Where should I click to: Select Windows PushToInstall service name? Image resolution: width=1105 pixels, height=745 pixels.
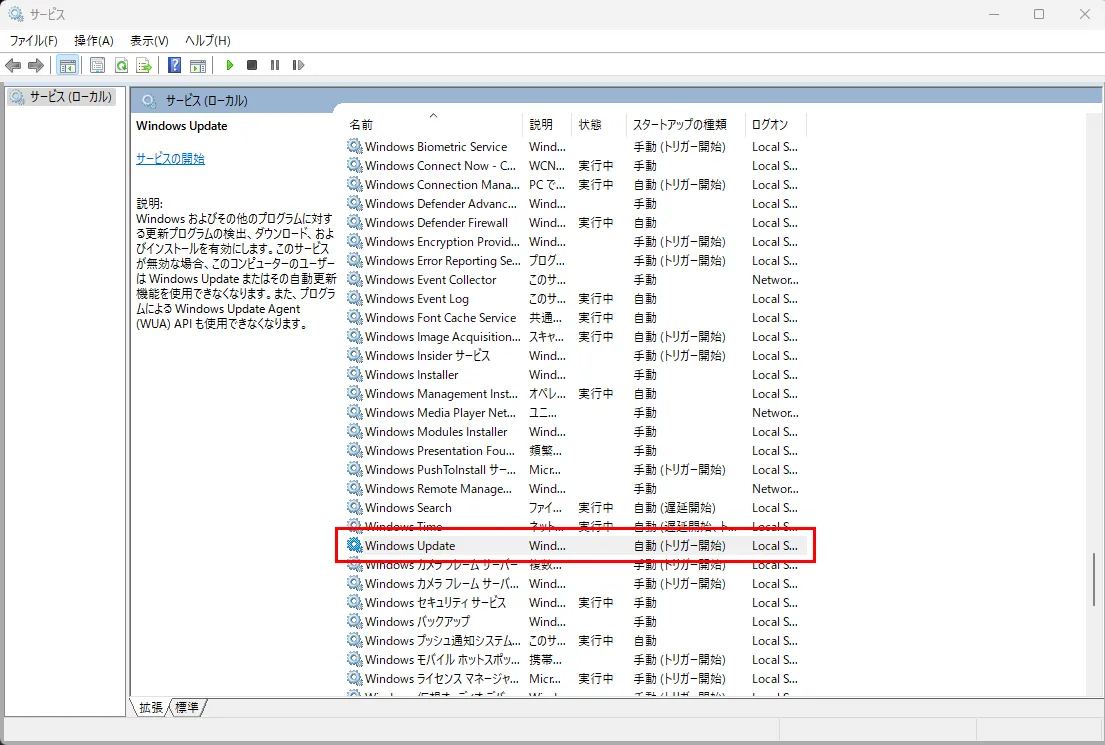440,469
